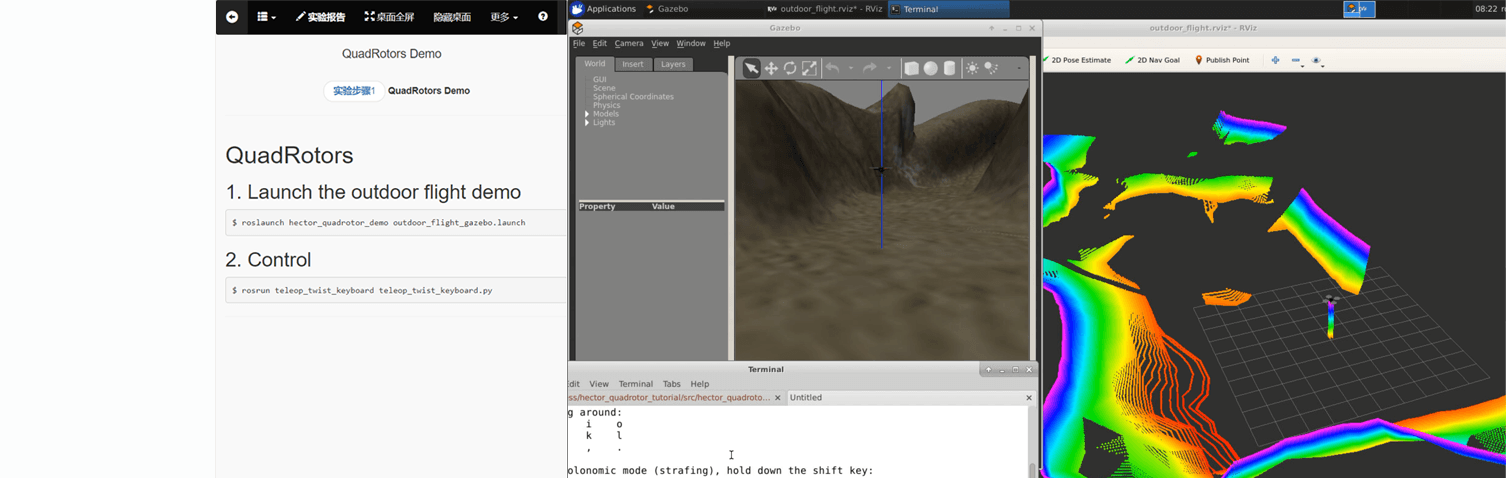Insert a box shape in Gazebo
Viewport: 1506px width, 478px height.
point(911,68)
